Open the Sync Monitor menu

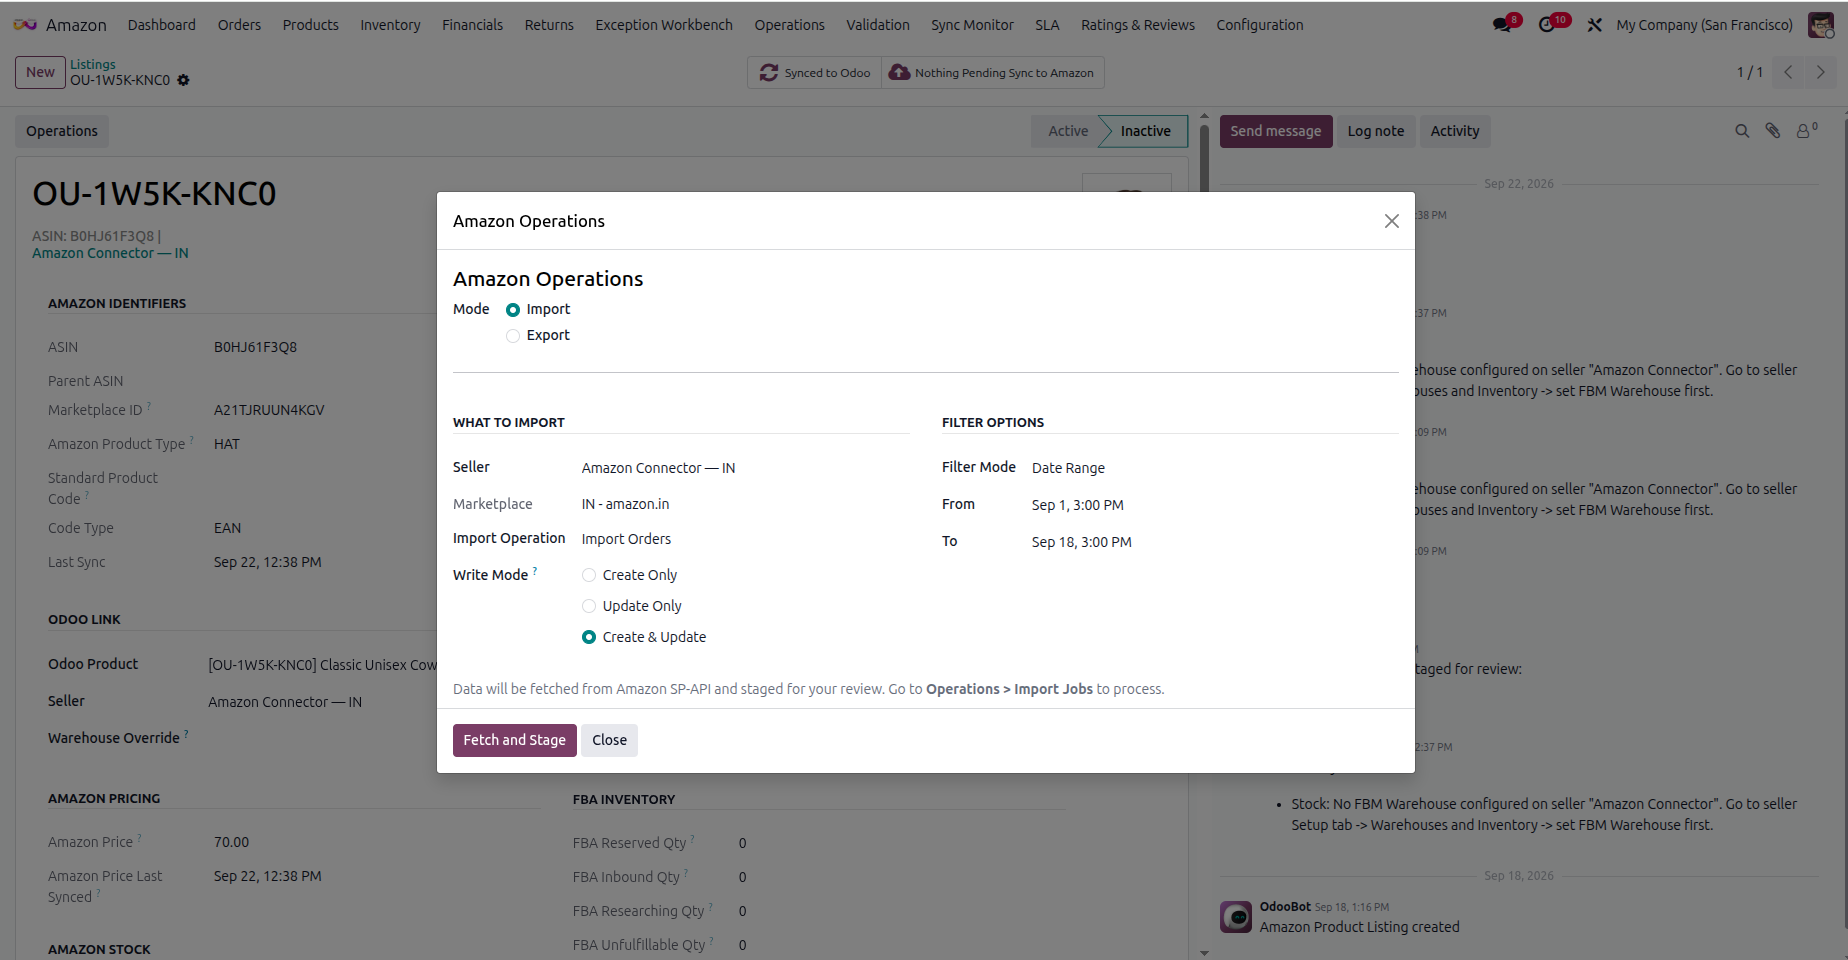(972, 25)
